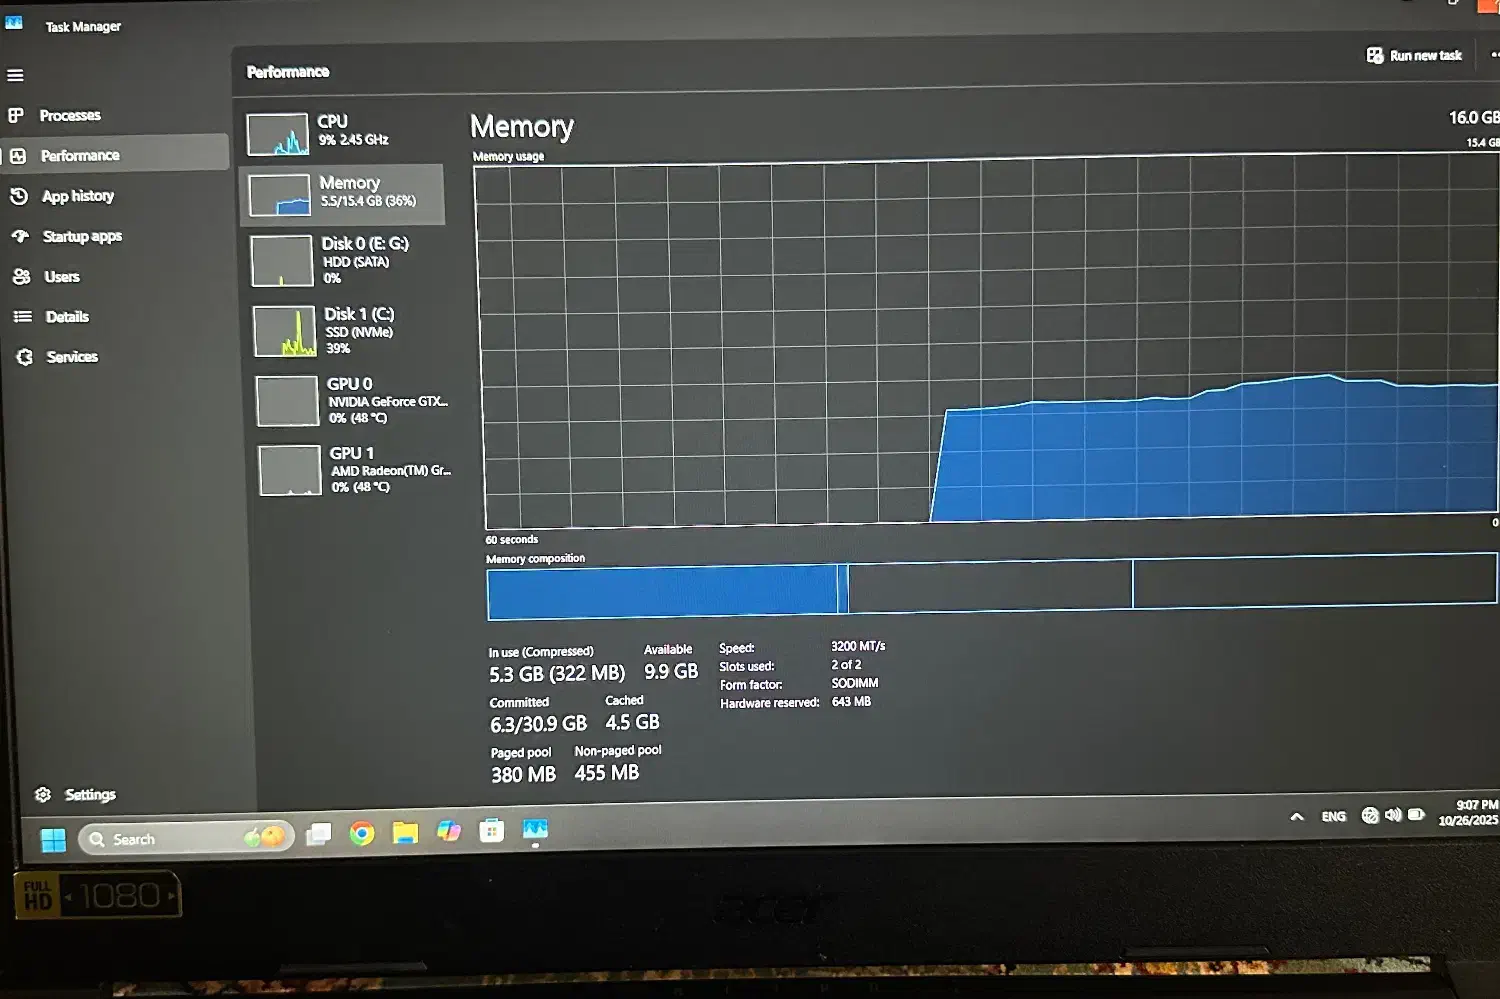Open the App history page
This screenshot has height=999, width=1500.
pyautogui.click(x=77, y=196)
